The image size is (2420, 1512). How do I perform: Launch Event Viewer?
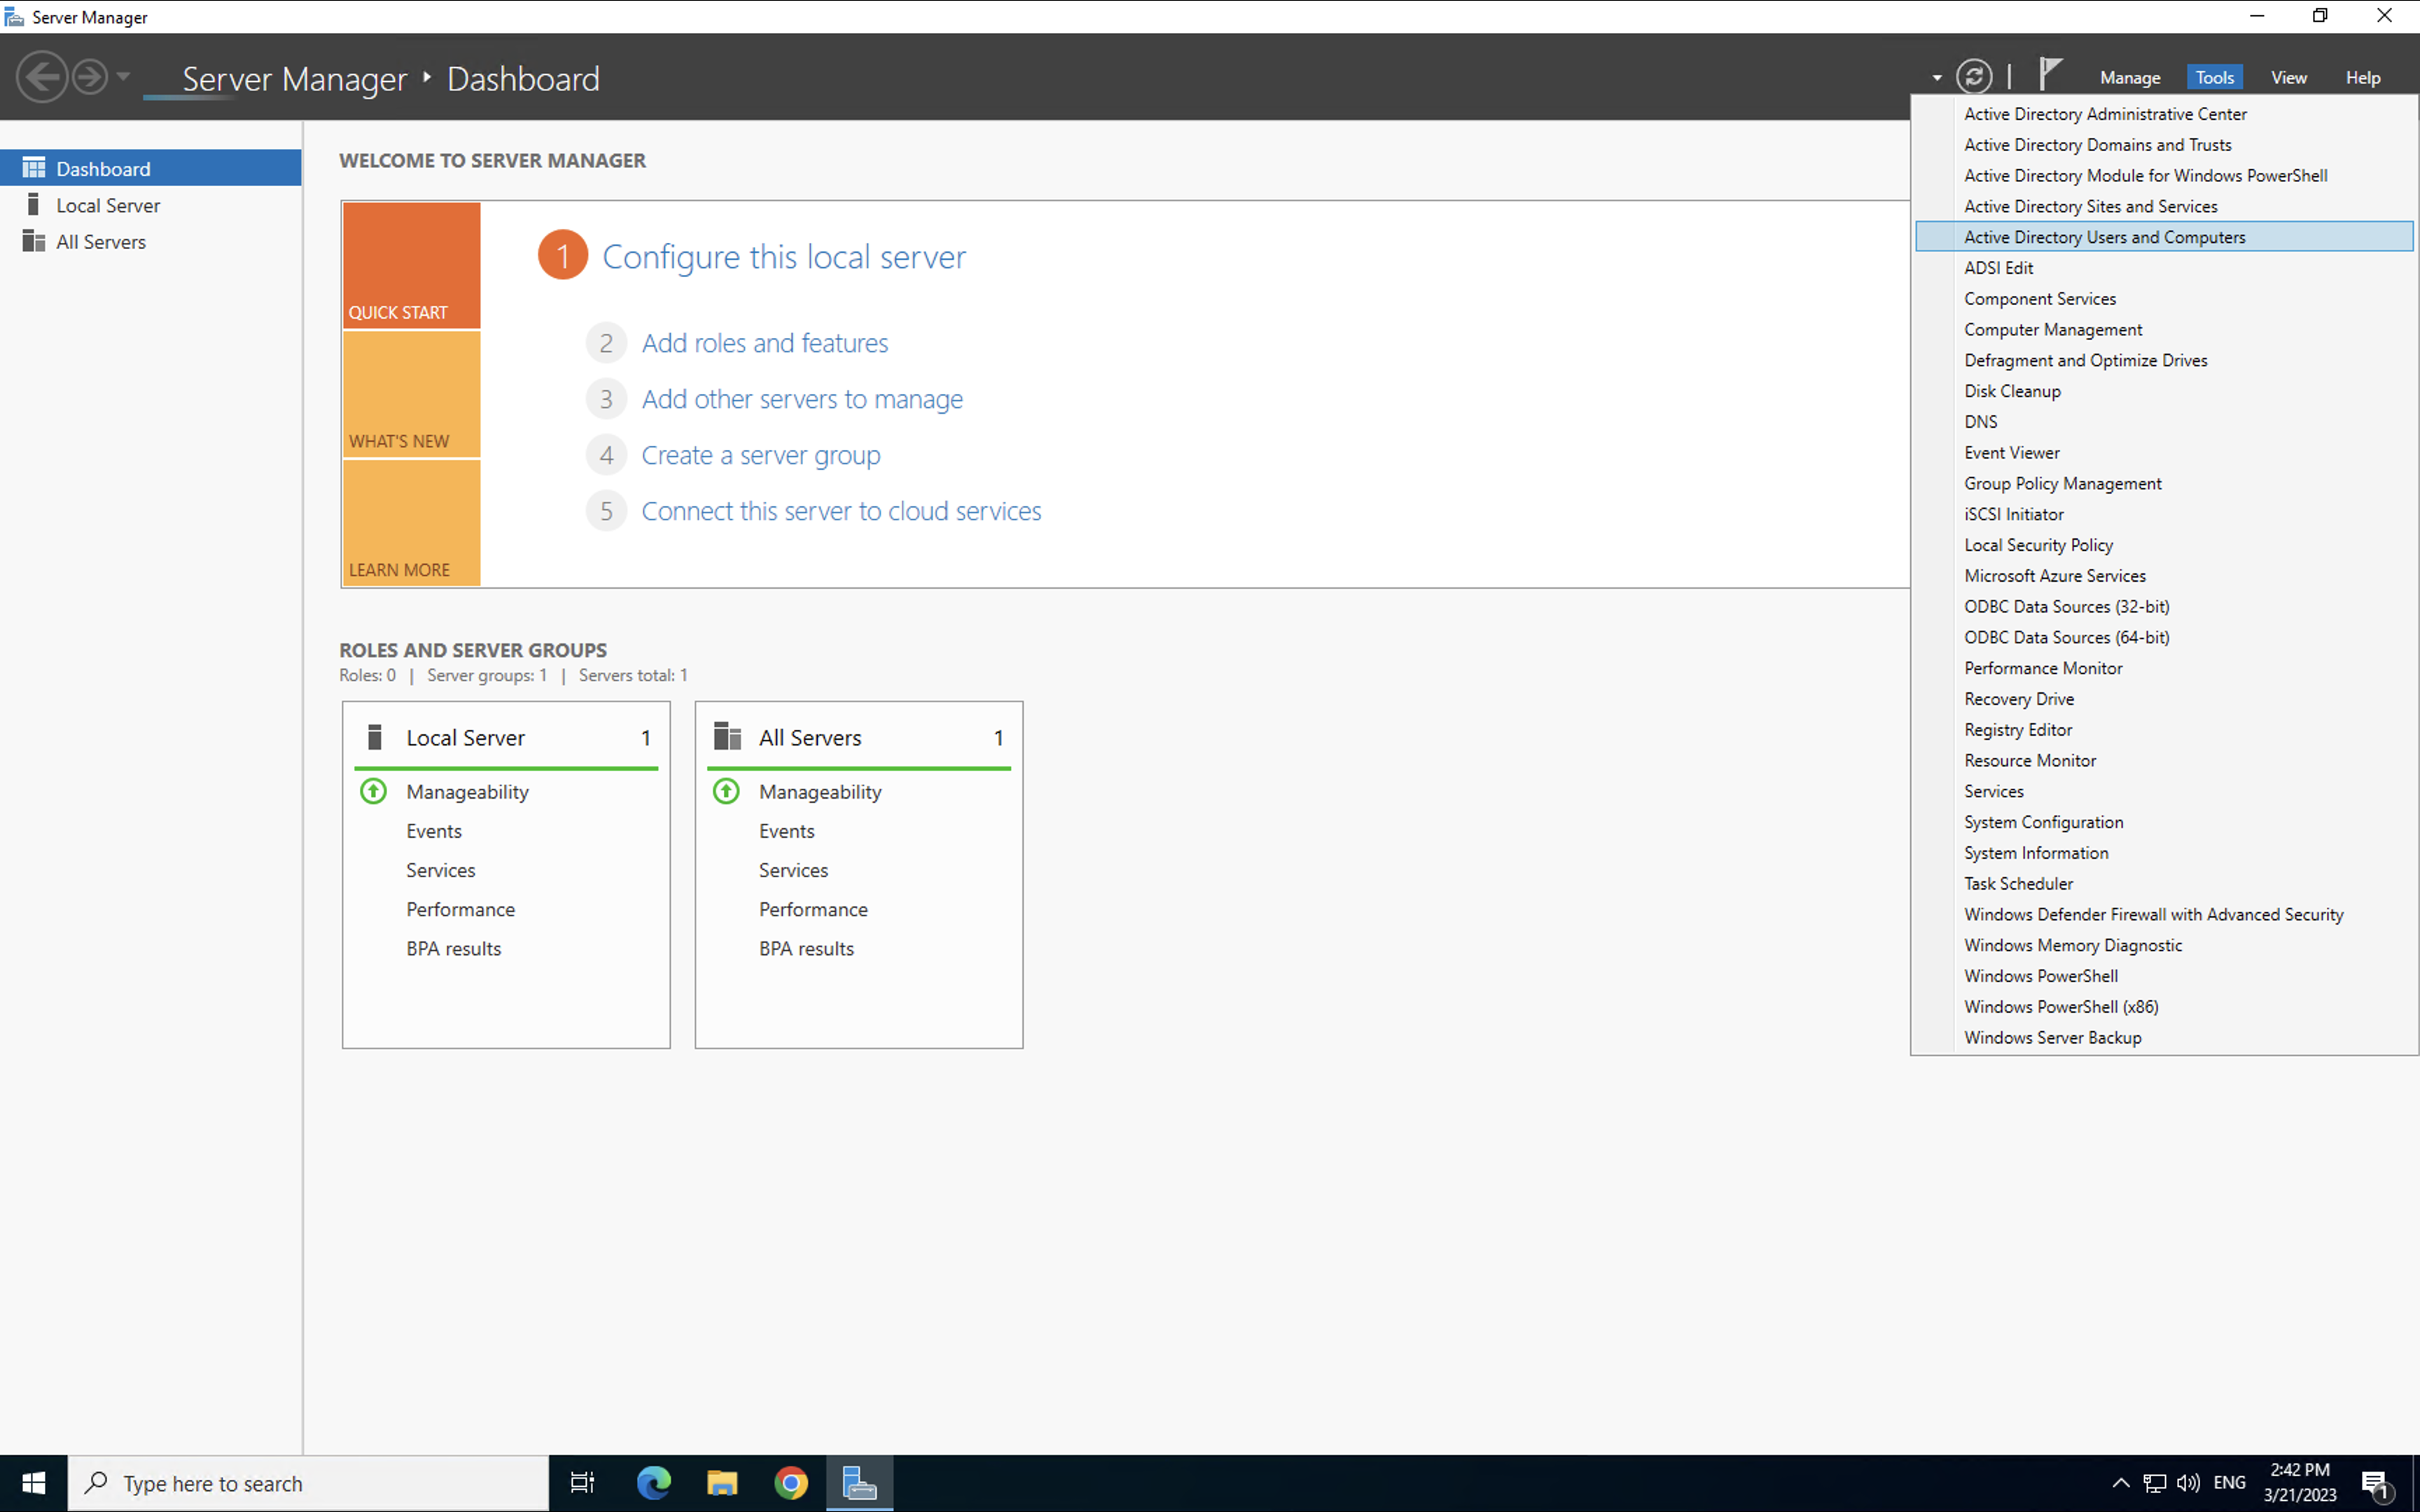click(x=2164, y=453)
